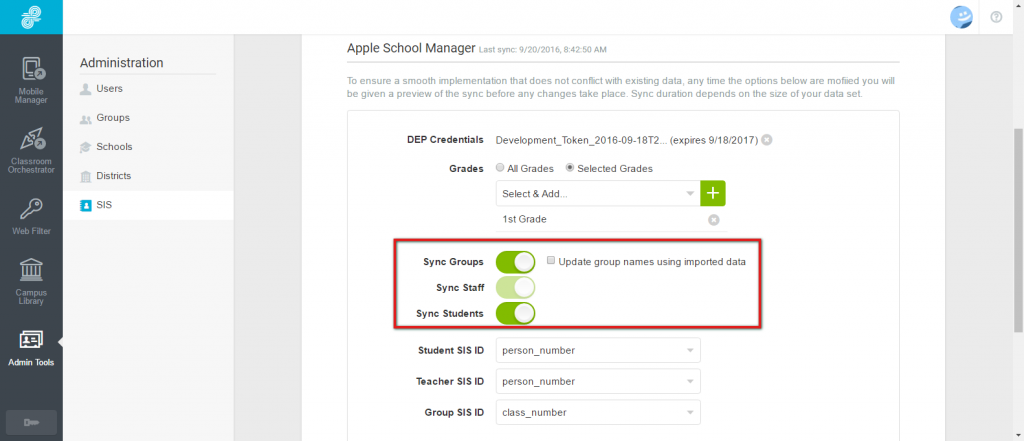The width and height of the screenshot is (1024, 441).
Task: Toggle the Sync Students switch
Action: pos(515,313)
